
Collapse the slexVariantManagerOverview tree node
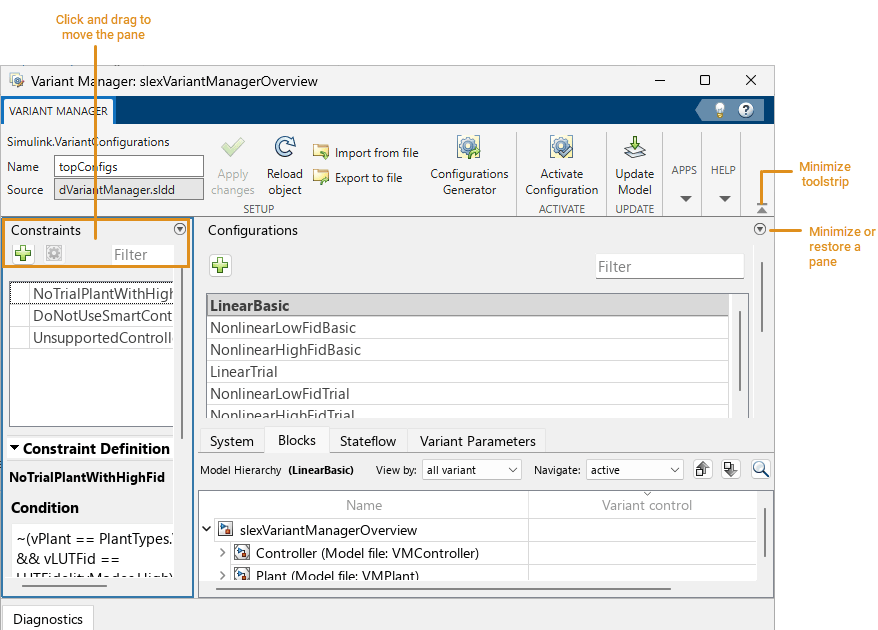tap(207, 529)
